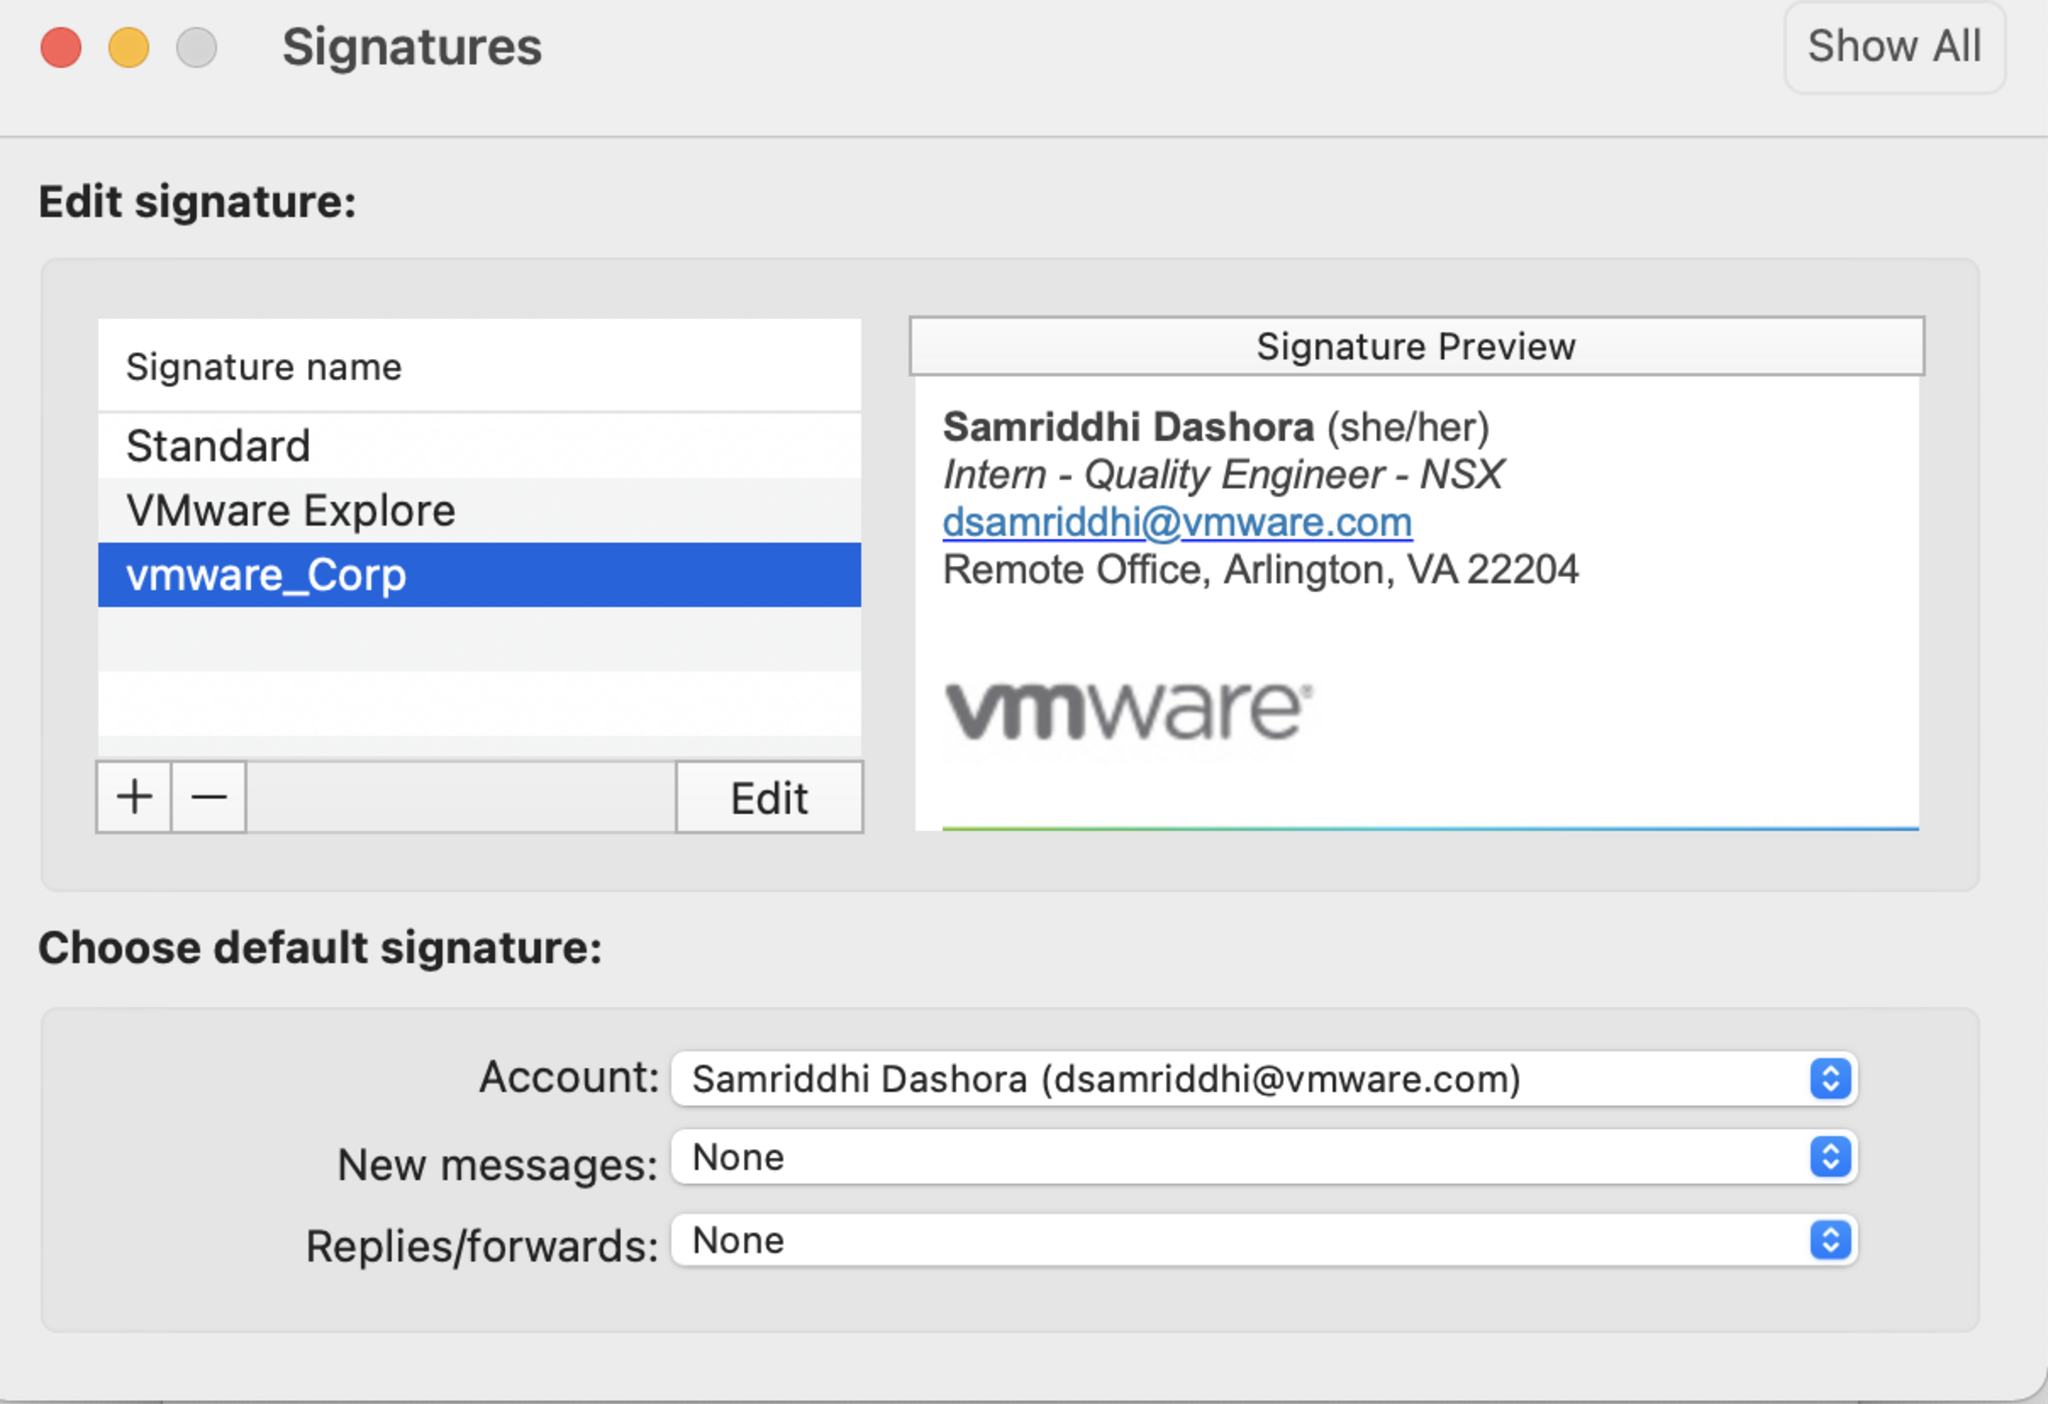Click the minus button to remove signature
This screenshot has width=2048, height=1404.
pos(209,797)
